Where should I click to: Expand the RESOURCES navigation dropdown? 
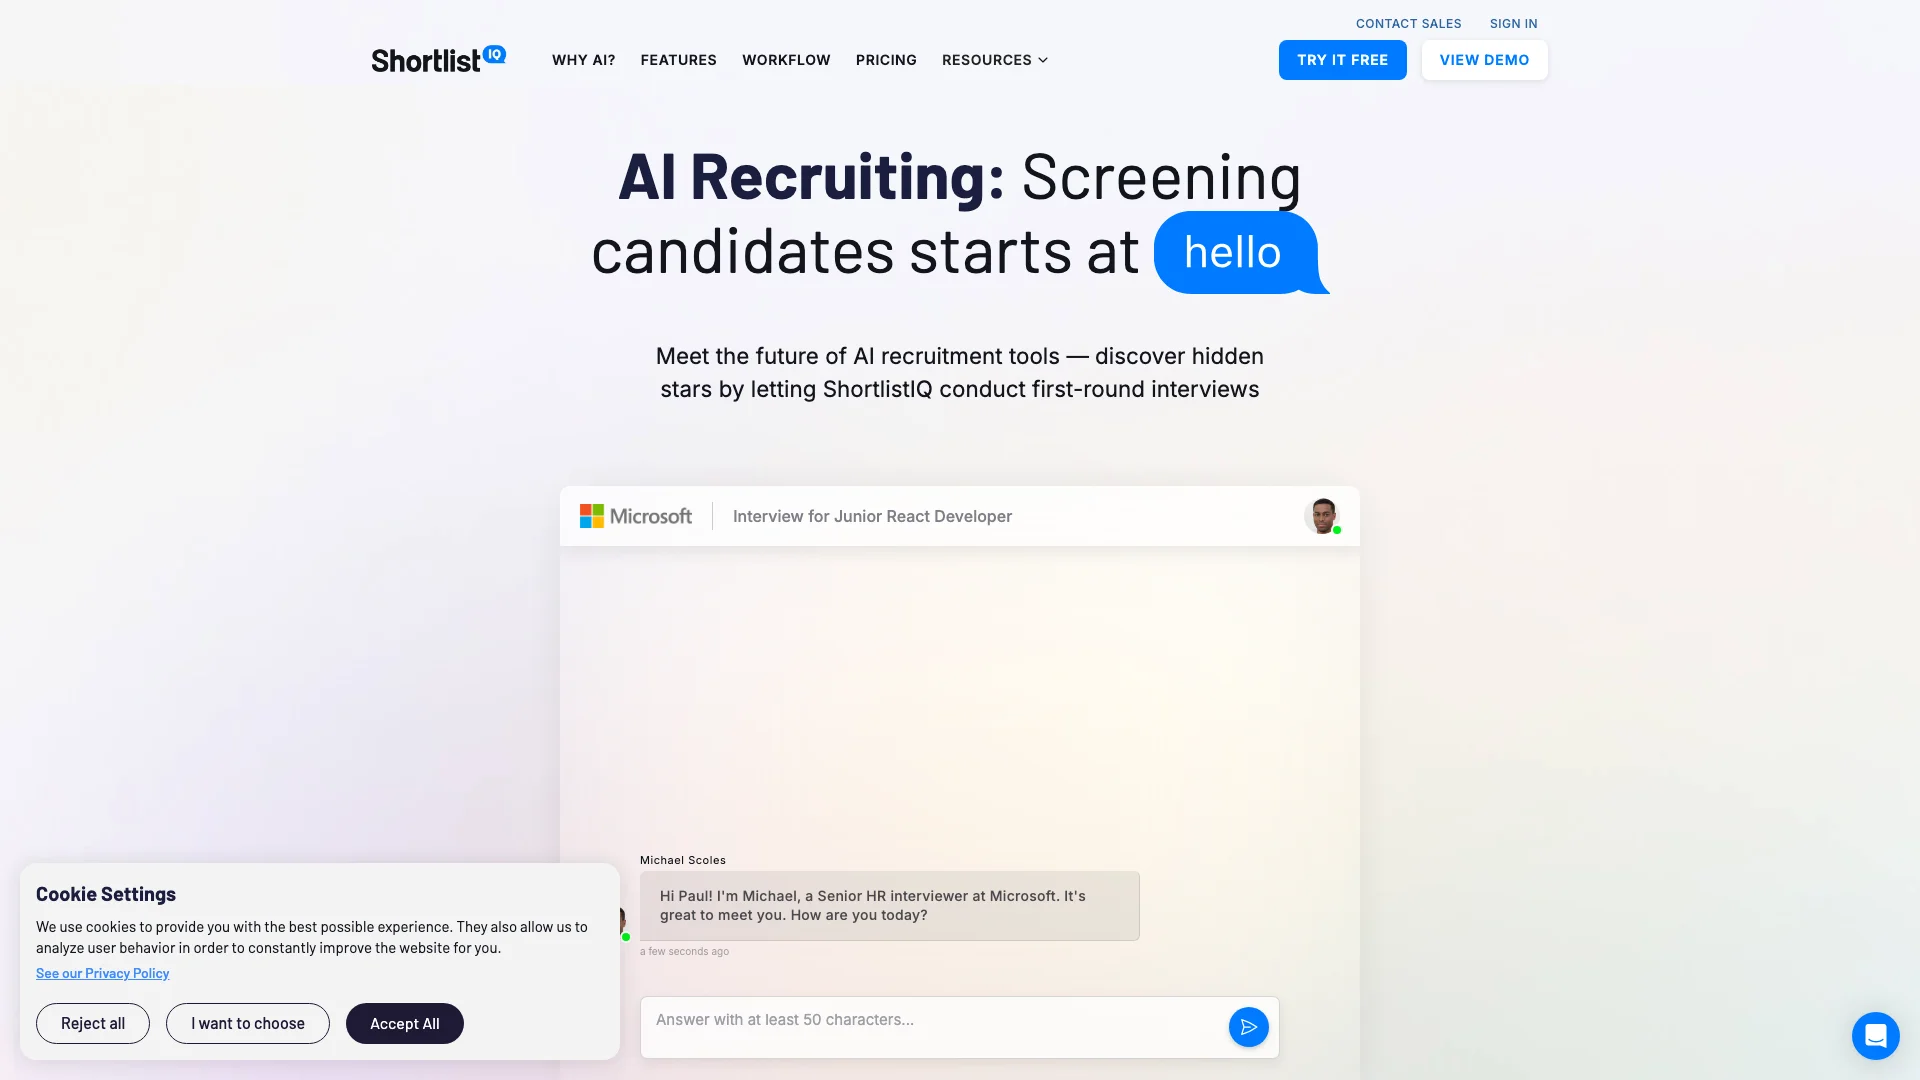pyautogui.click(x=994, y=59)
